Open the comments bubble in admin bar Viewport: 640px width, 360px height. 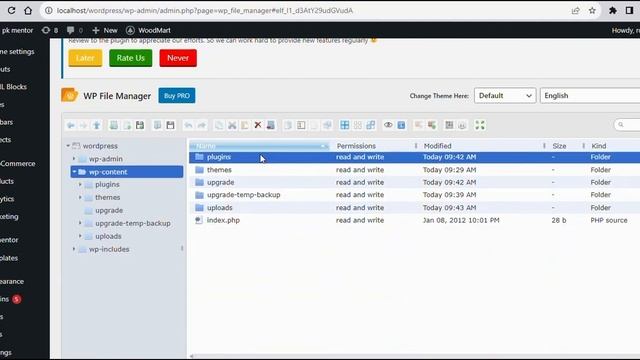75,30
